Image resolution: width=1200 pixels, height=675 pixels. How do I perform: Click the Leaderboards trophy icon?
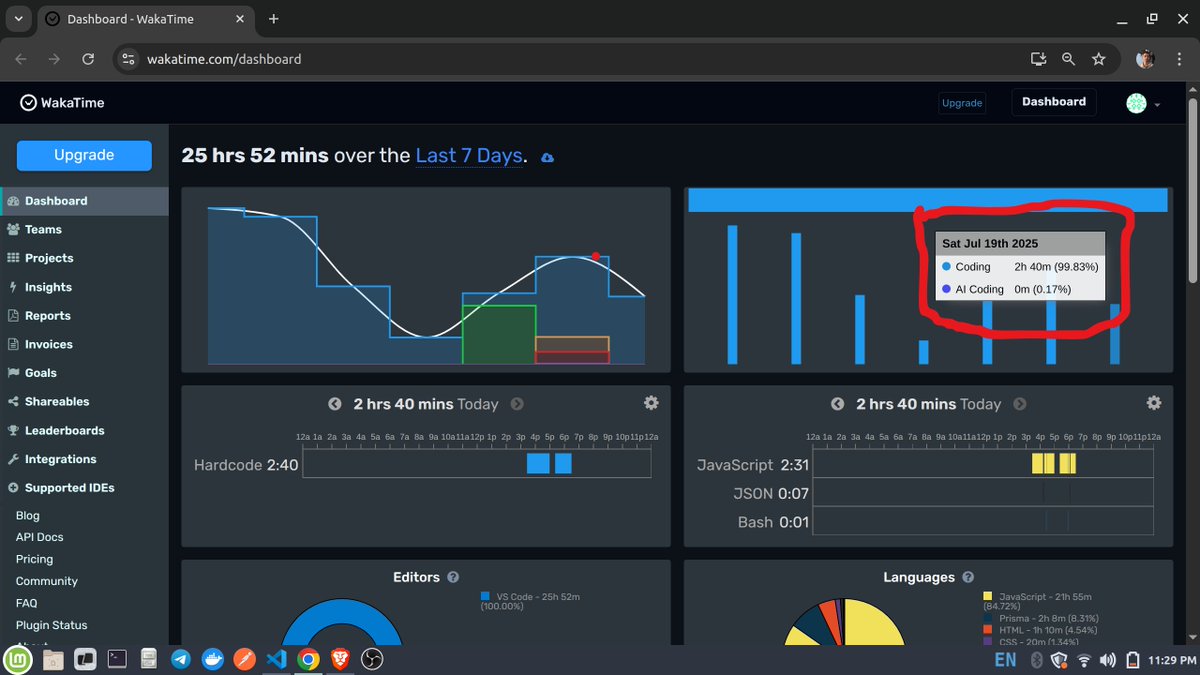click(14, 431)
